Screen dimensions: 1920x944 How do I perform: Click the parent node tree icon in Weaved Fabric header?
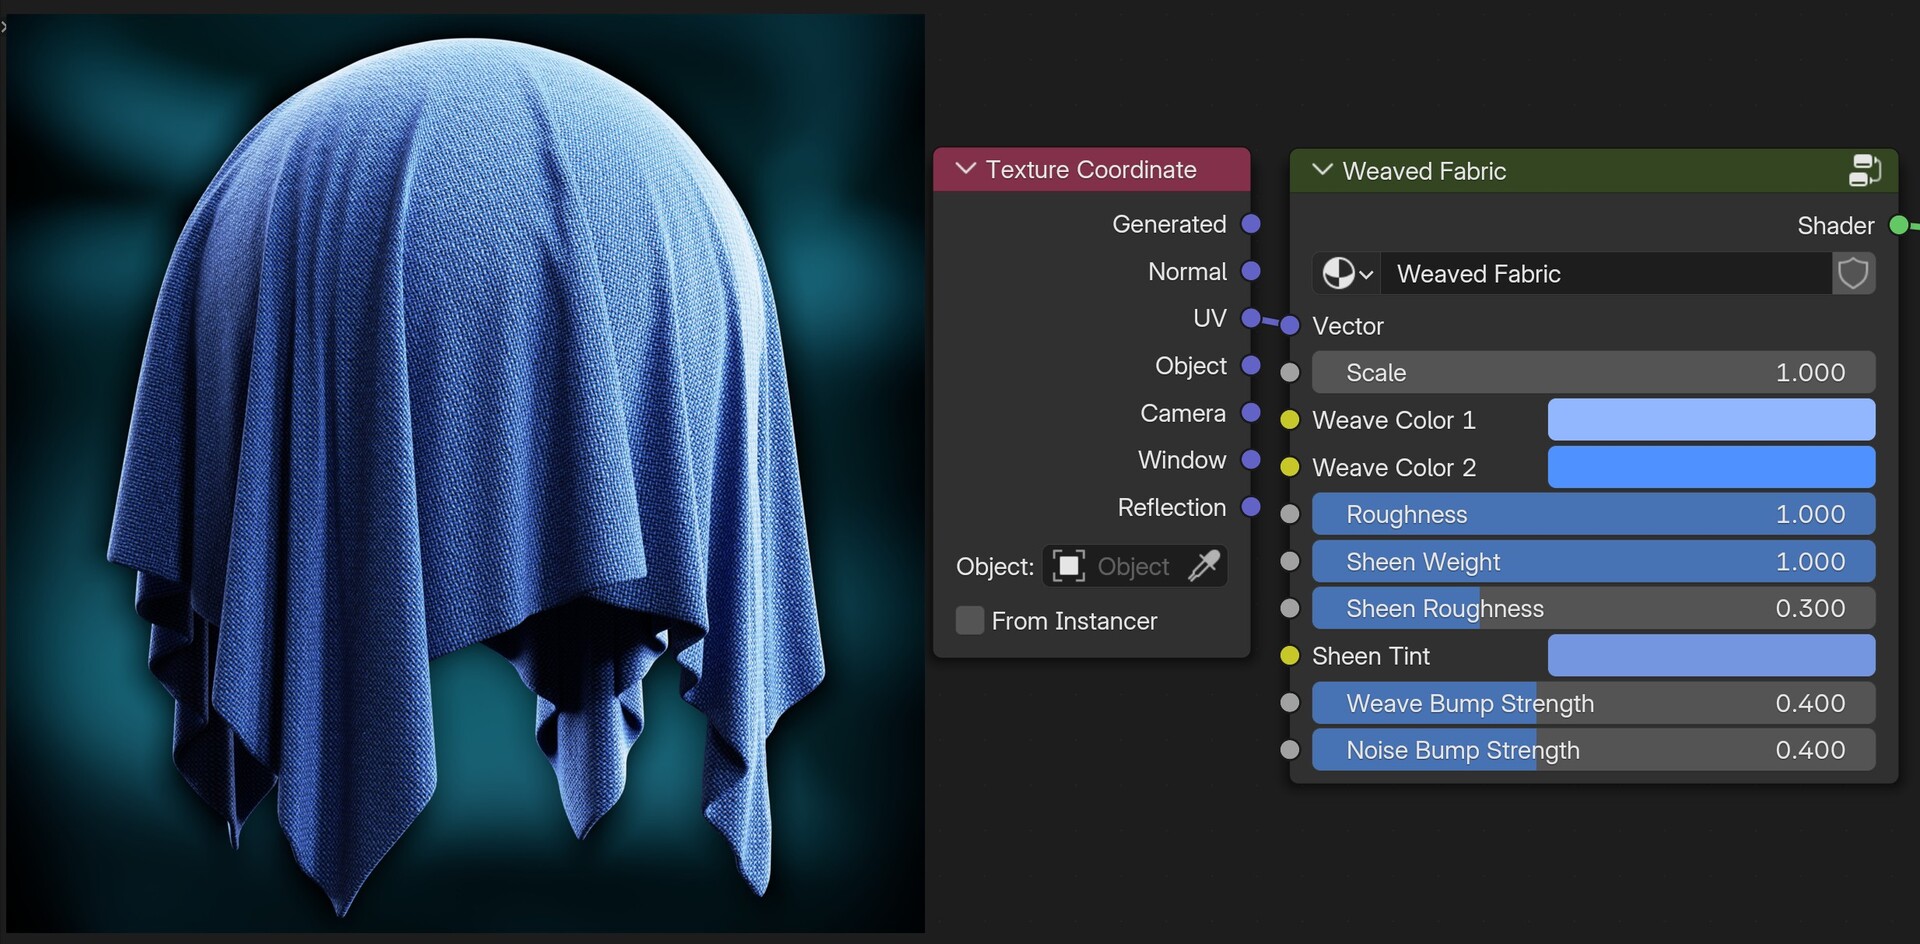[1863, 170]
